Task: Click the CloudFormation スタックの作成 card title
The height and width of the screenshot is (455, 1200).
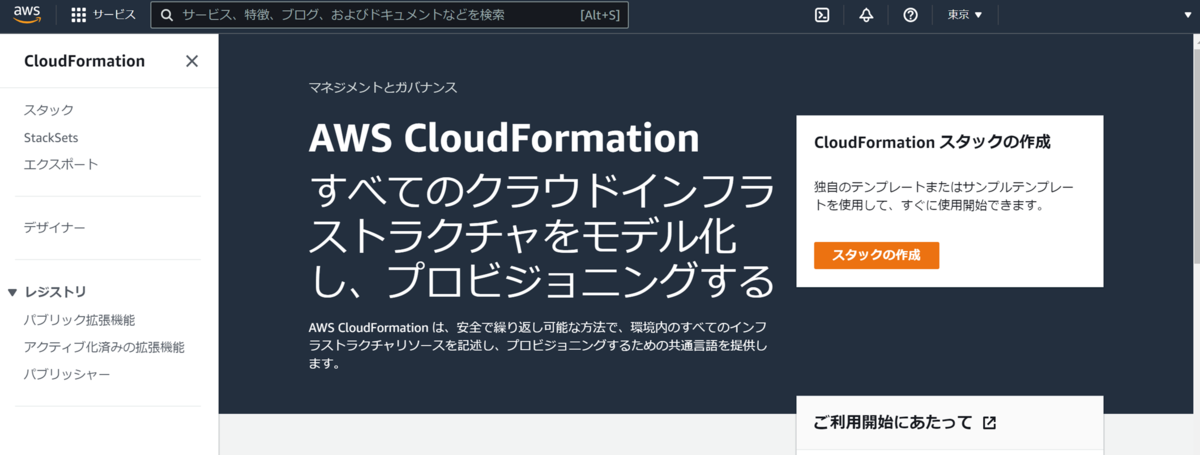Action: coord(932,142)
